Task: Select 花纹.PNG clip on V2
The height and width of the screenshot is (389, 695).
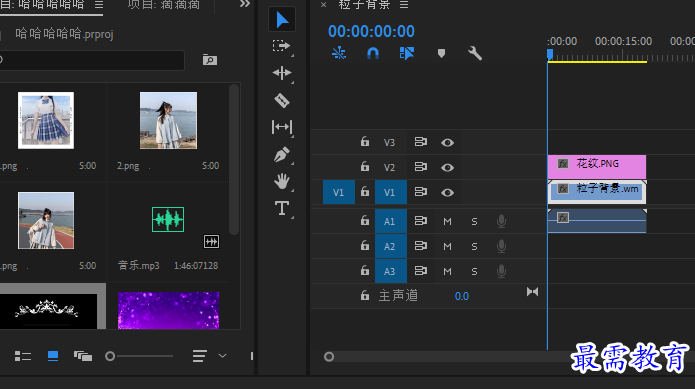Action: click(x=597, y=167)
